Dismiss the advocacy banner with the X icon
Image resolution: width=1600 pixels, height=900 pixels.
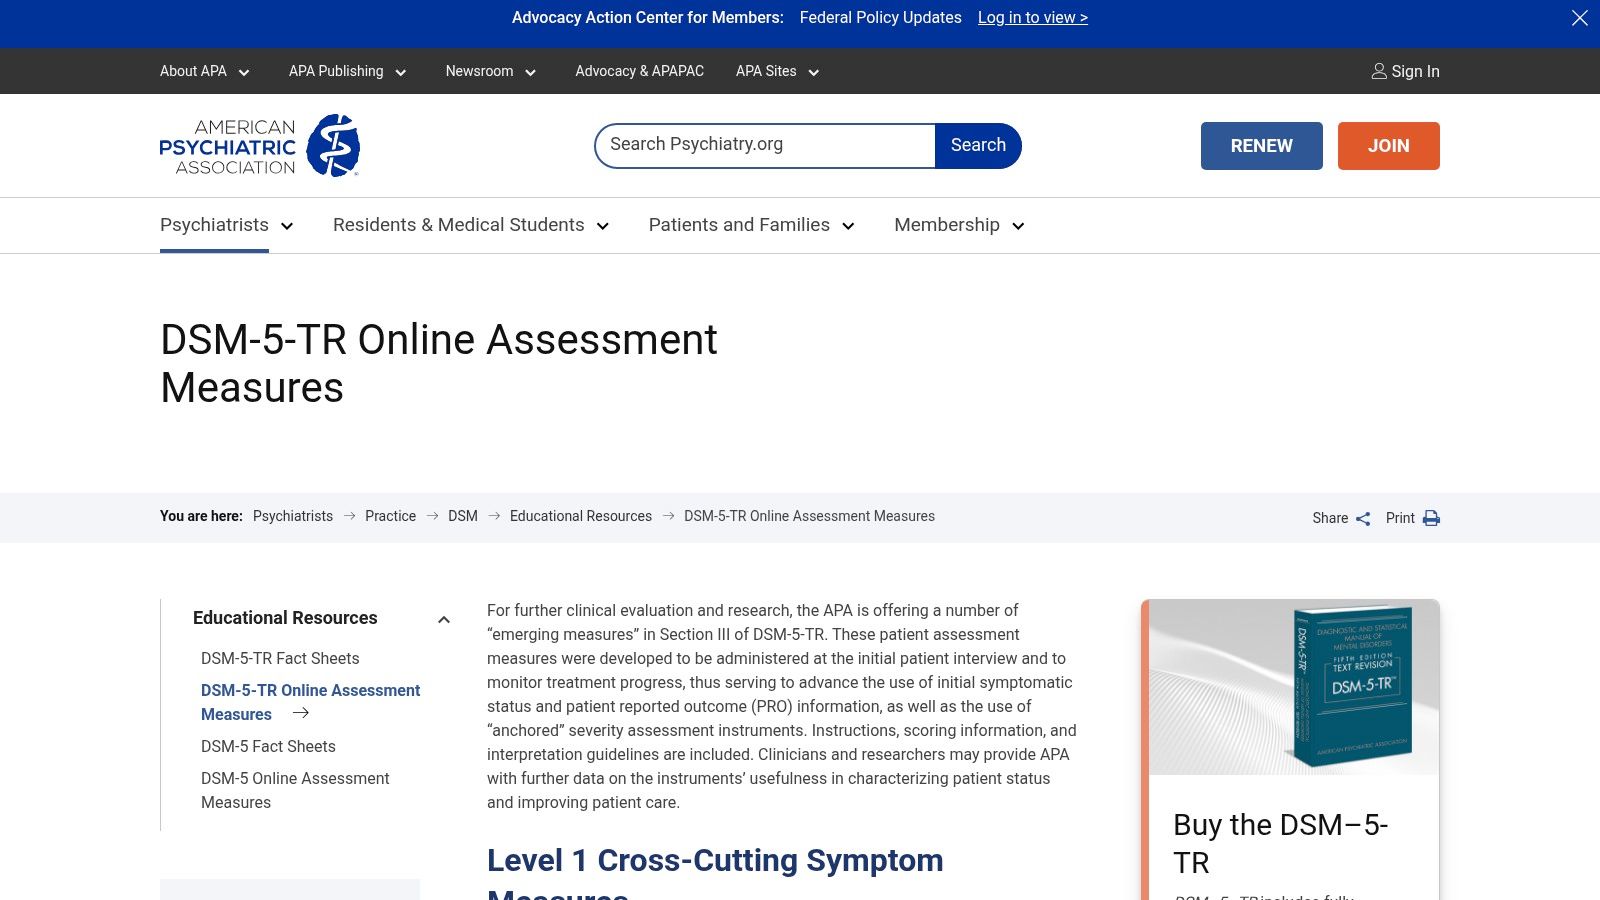[x=1579, y=17]
